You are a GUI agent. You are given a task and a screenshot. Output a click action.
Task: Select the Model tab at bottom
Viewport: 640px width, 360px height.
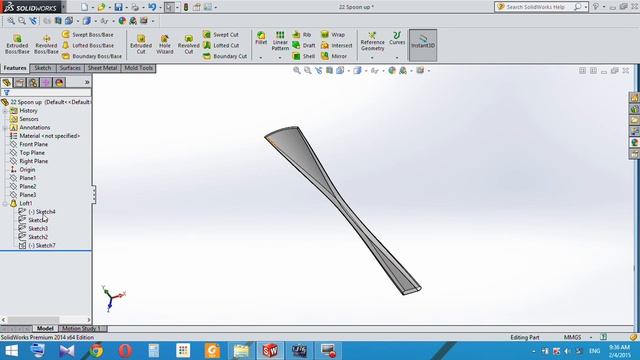click(45, 328)
